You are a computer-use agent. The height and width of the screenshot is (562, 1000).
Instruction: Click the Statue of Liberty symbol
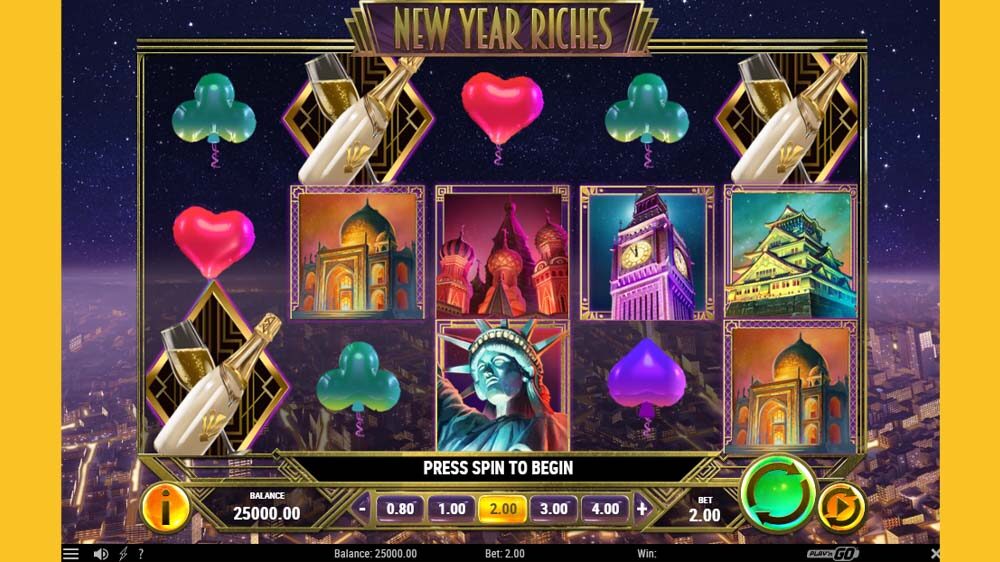(503, 386)
